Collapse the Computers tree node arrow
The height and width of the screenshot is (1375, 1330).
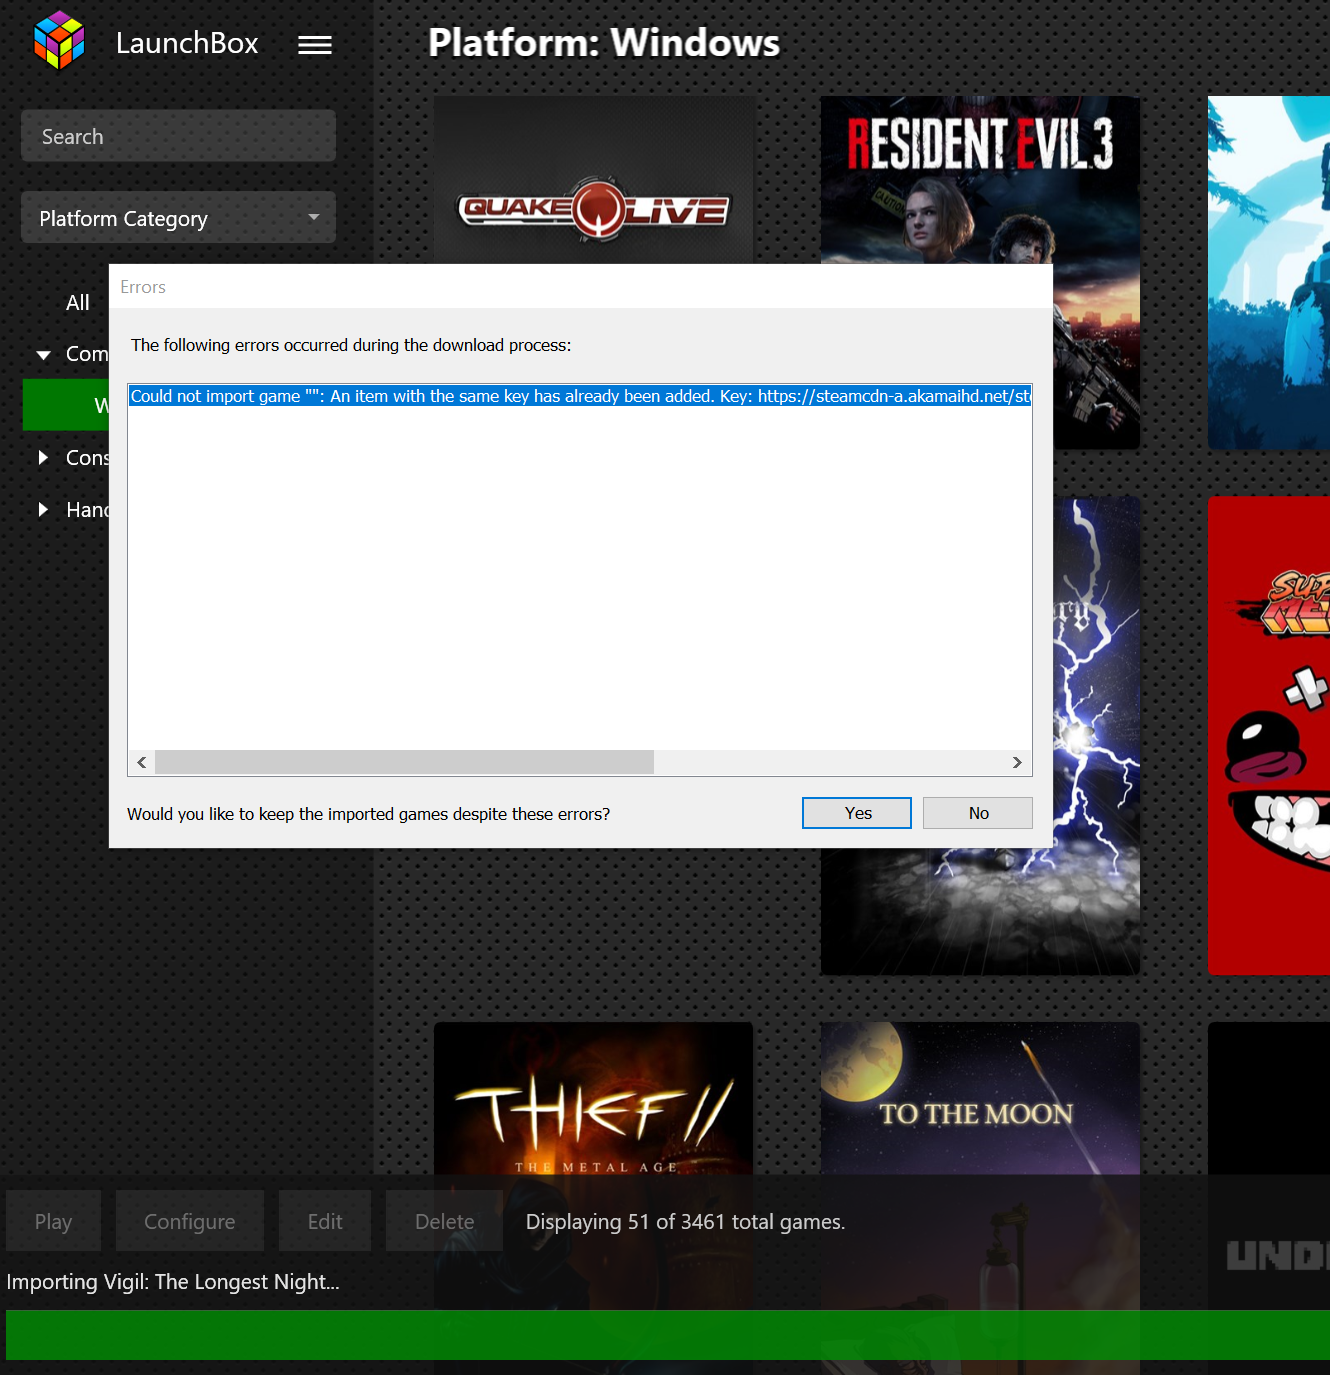coord(43,355)
